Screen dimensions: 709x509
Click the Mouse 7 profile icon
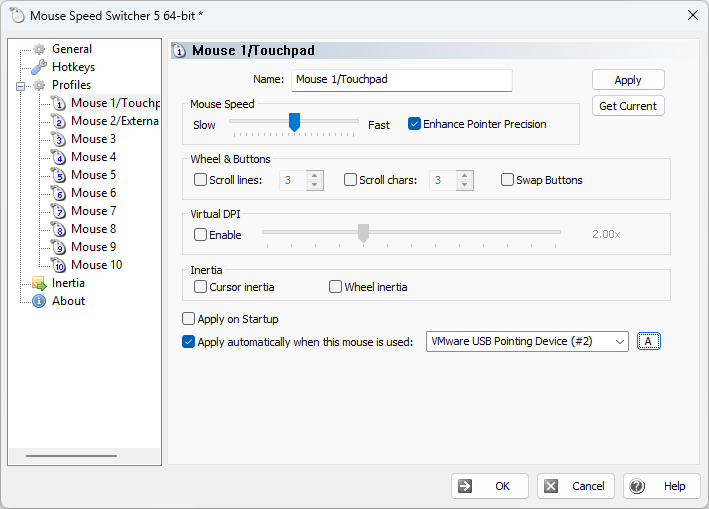pos(58,211)
